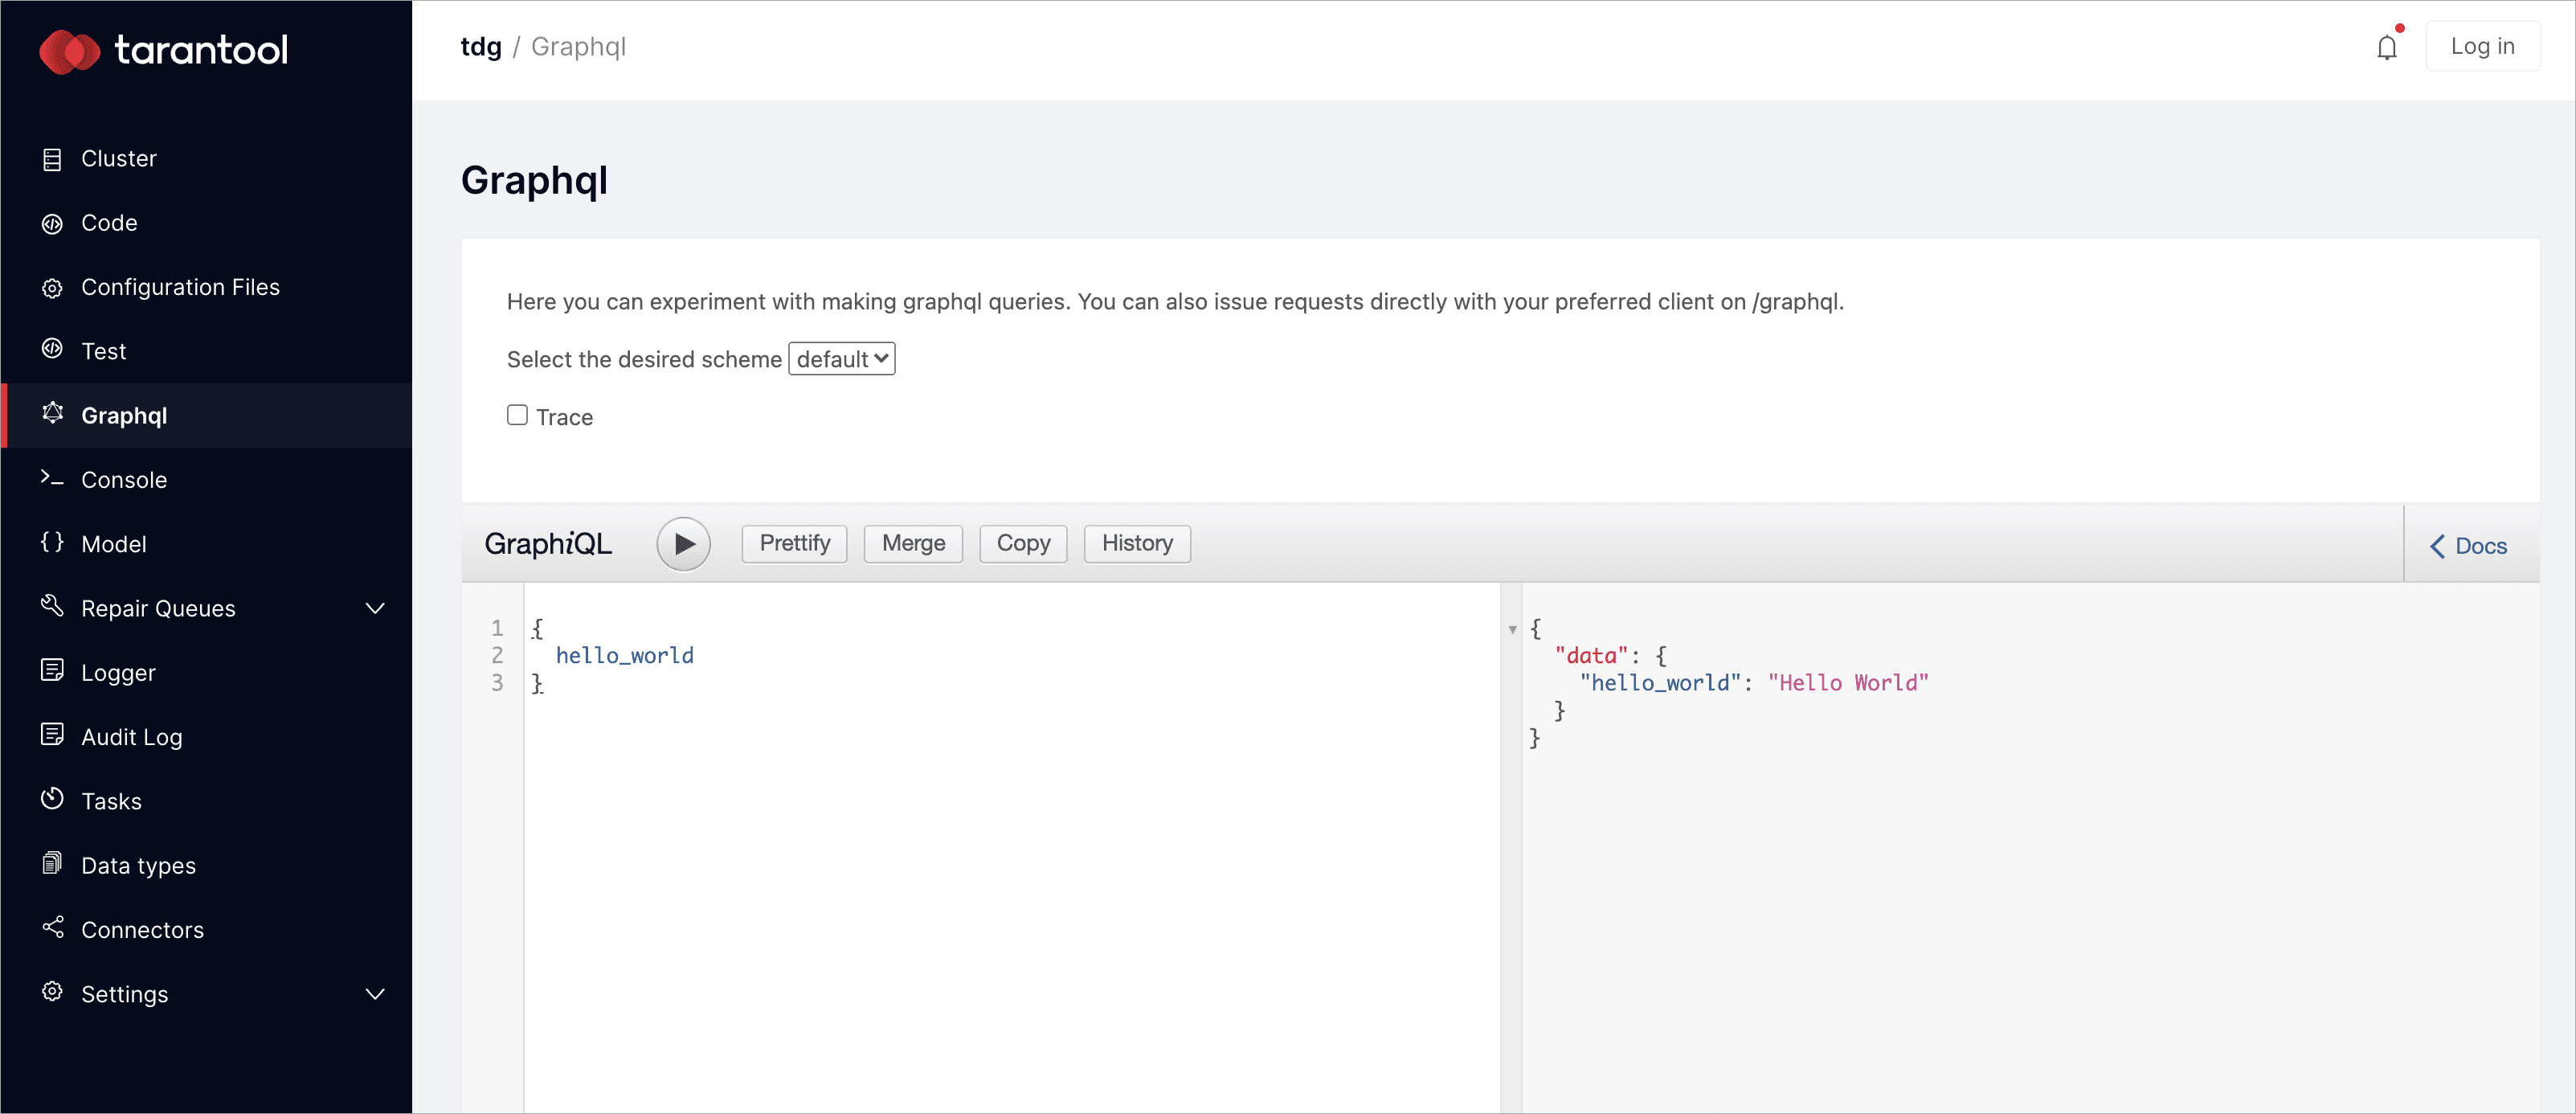Click the Prettify button
This screenshot has width=2576, height=1114.
(x=794, y=544)
